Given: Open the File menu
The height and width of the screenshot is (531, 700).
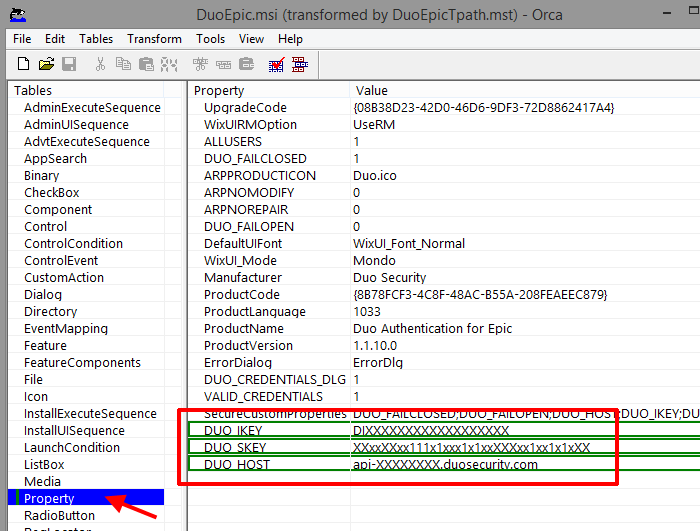Looking at the screenshot, I should tap(22, 39).
